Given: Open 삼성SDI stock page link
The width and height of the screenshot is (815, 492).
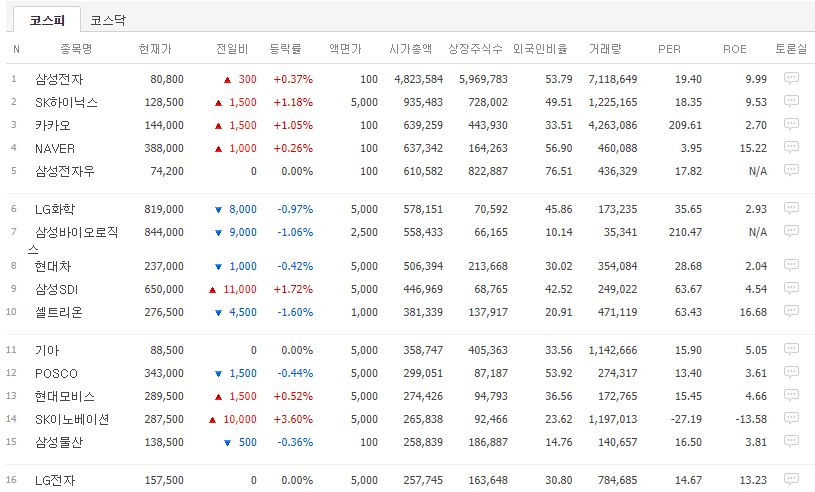Looking at the screenshot, I should click(x=56, y=289).
